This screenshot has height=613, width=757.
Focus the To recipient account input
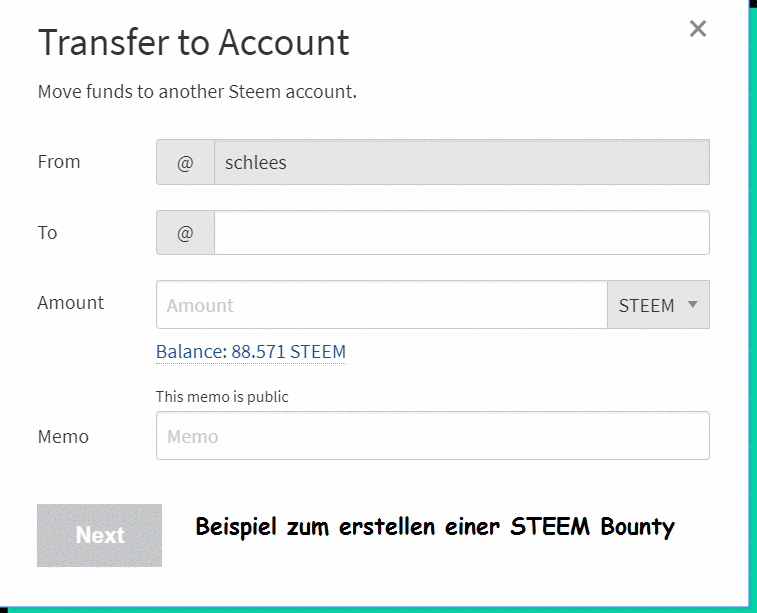point(462,233)
